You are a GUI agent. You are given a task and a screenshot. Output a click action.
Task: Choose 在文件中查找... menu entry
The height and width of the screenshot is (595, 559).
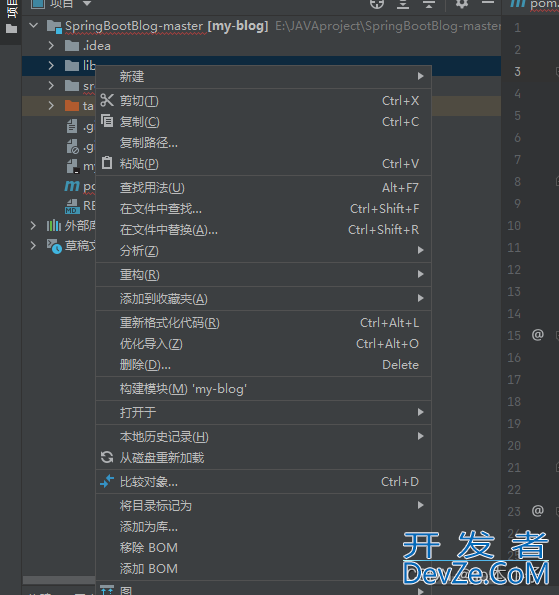tap(263, 209)
